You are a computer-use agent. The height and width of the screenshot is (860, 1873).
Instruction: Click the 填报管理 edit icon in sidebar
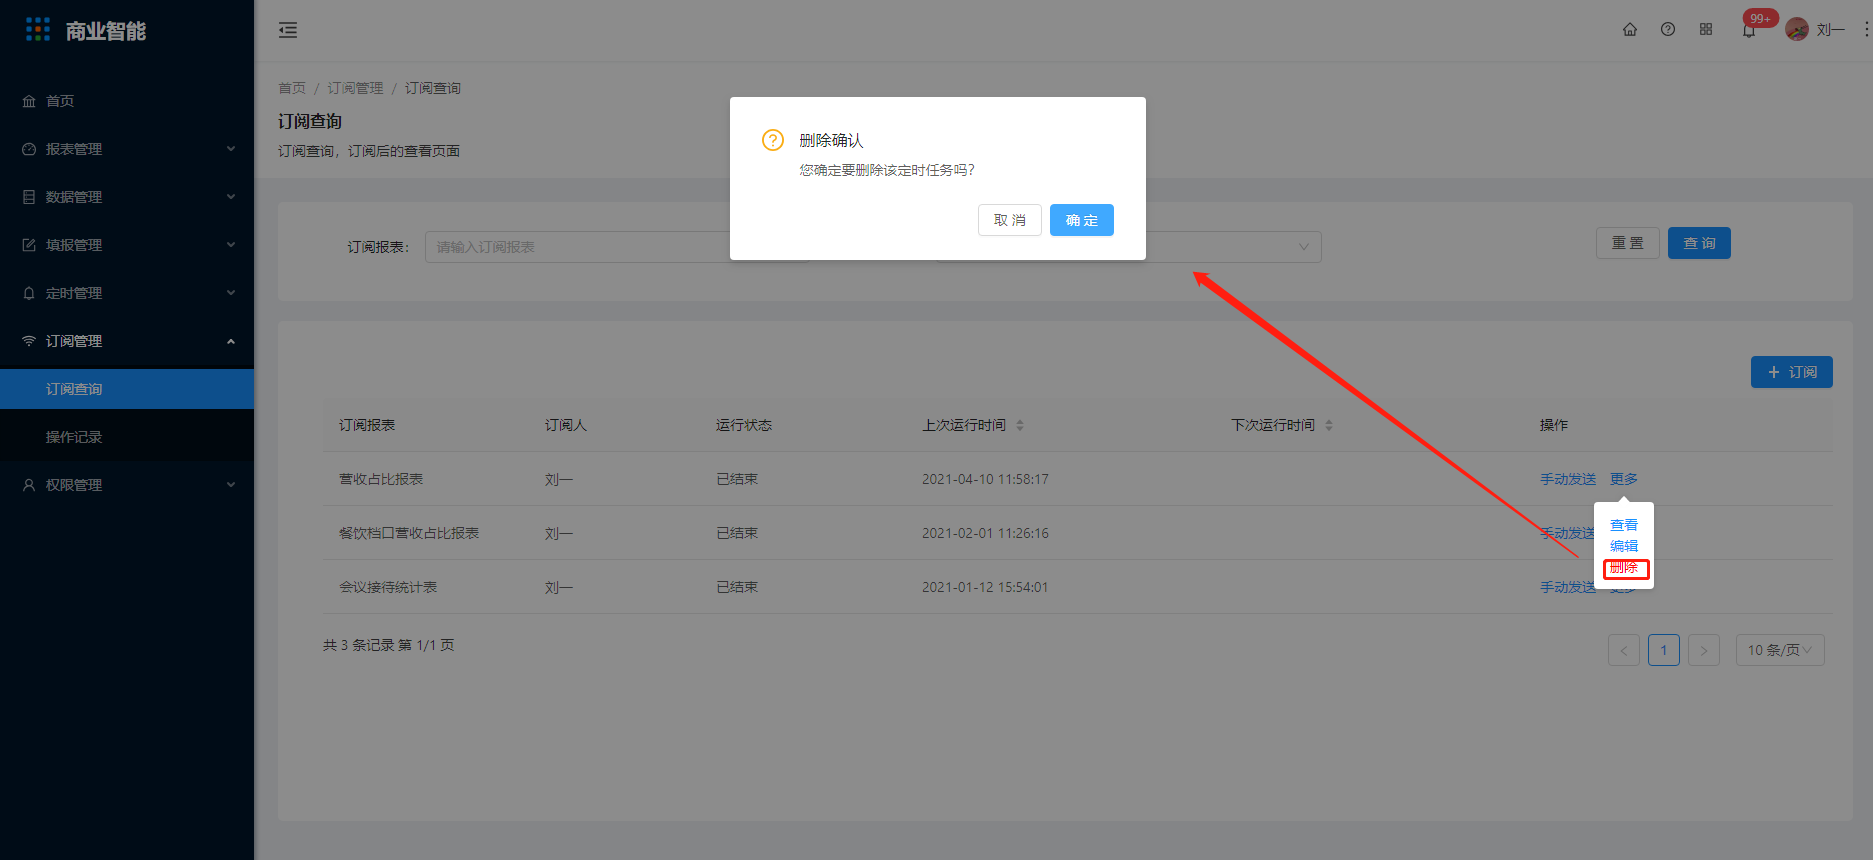[29, 245]
